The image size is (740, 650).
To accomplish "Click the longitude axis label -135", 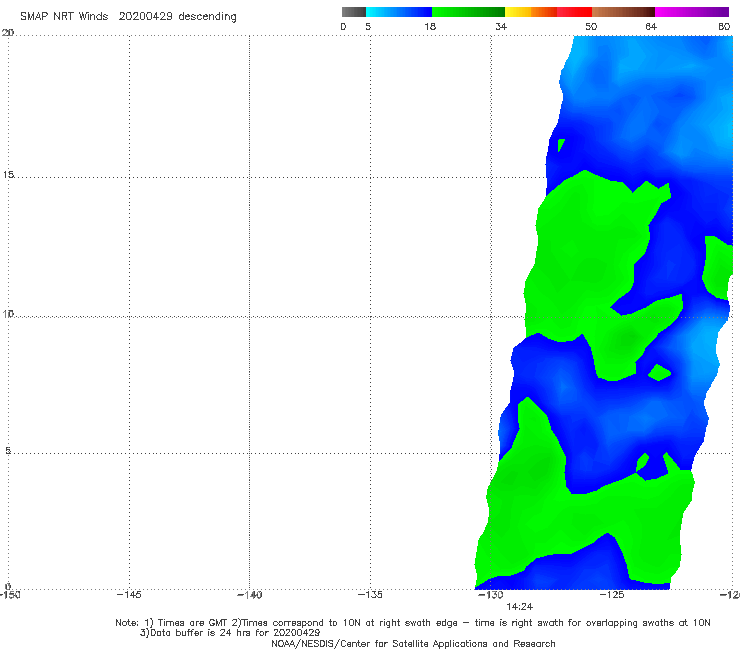I will (370, 595).
